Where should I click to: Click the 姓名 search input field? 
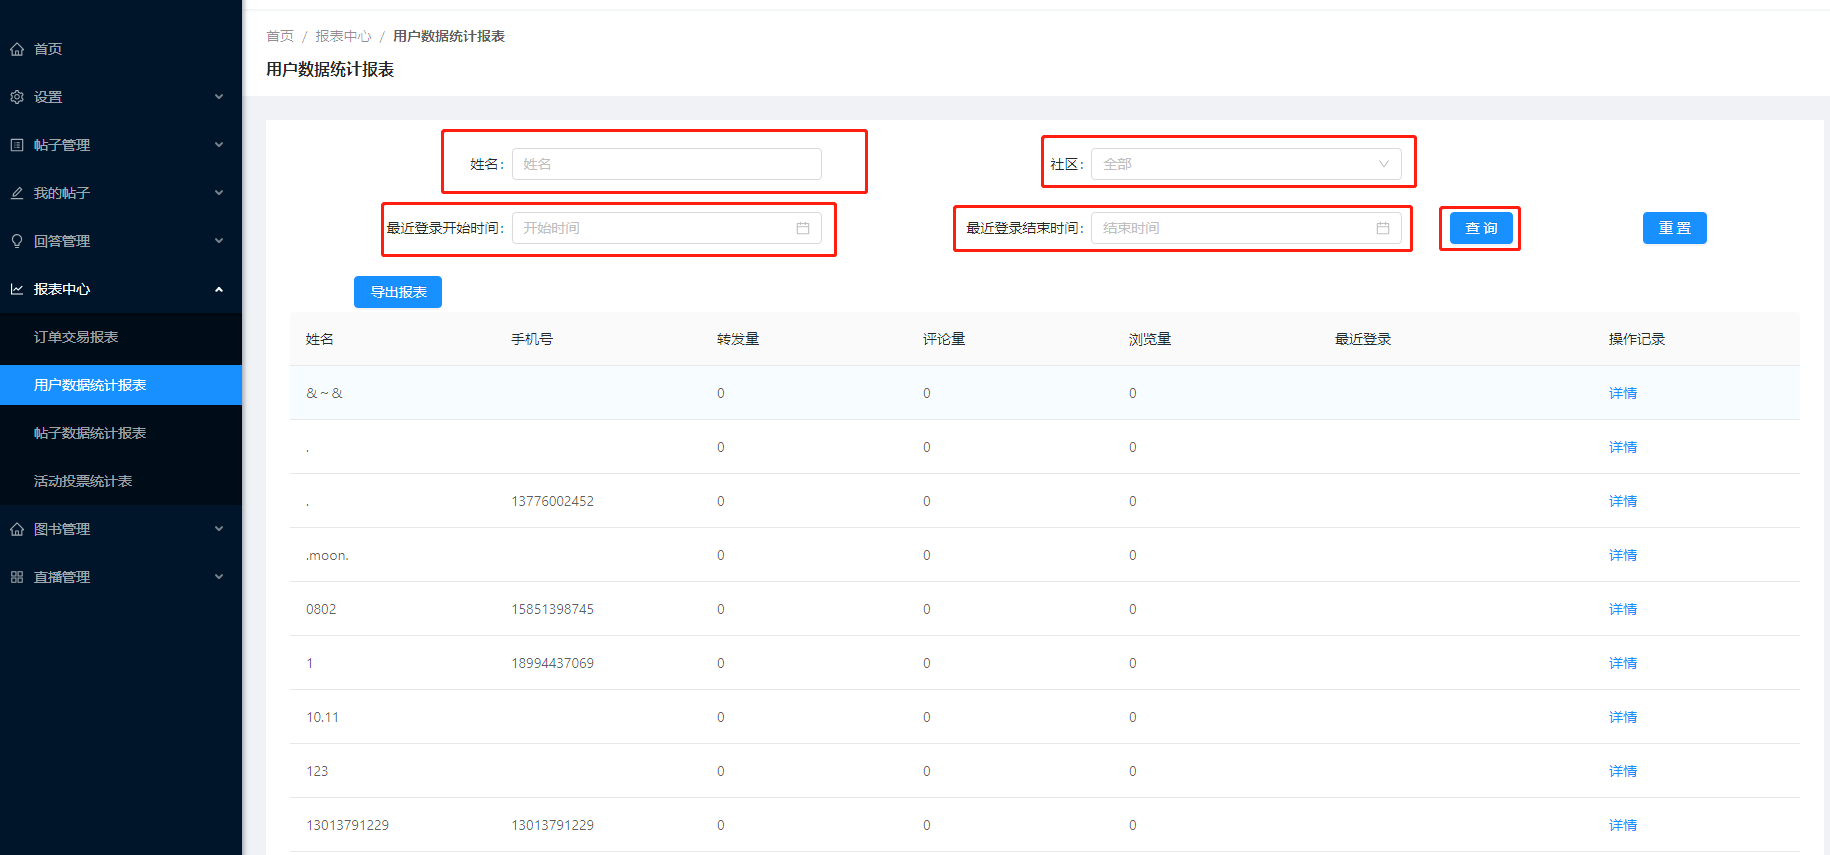pyautogui.click(x=667, y=164)
